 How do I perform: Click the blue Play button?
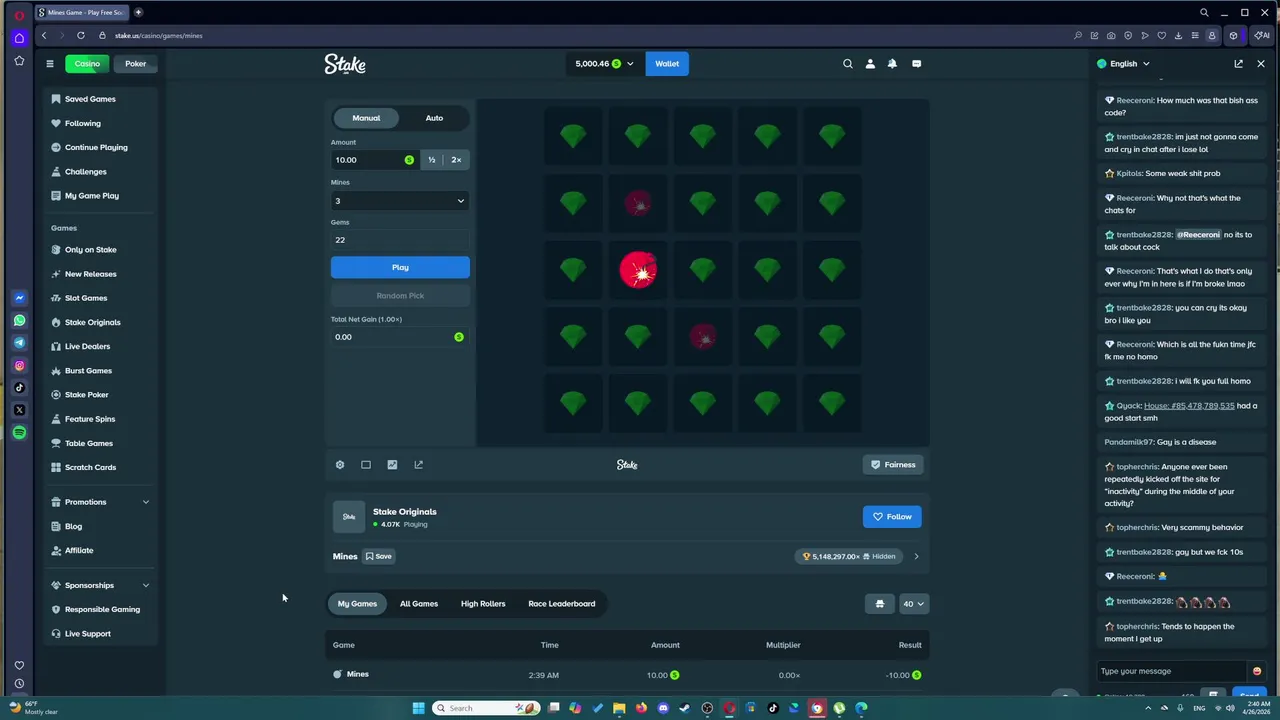click(x=400, y=267)
